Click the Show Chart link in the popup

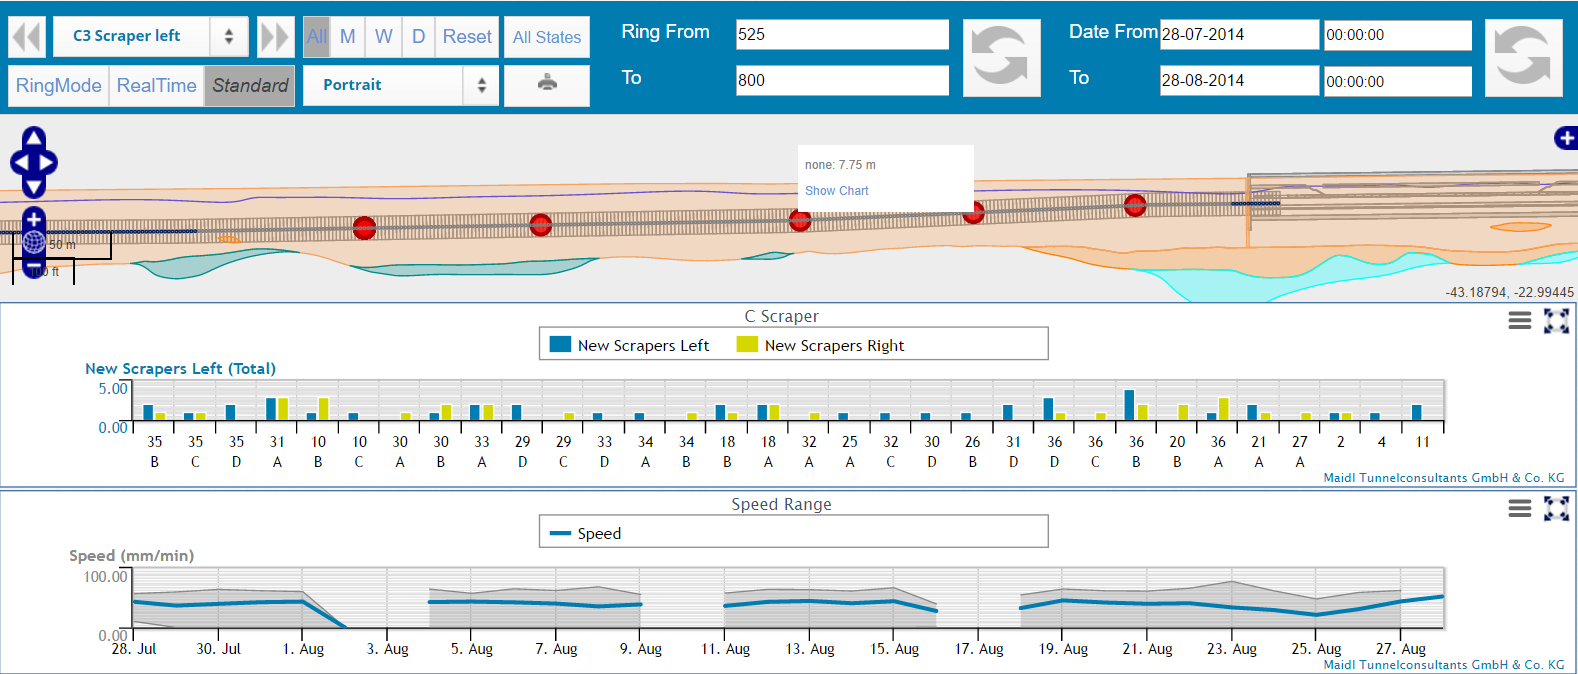[x=836, y=191]
